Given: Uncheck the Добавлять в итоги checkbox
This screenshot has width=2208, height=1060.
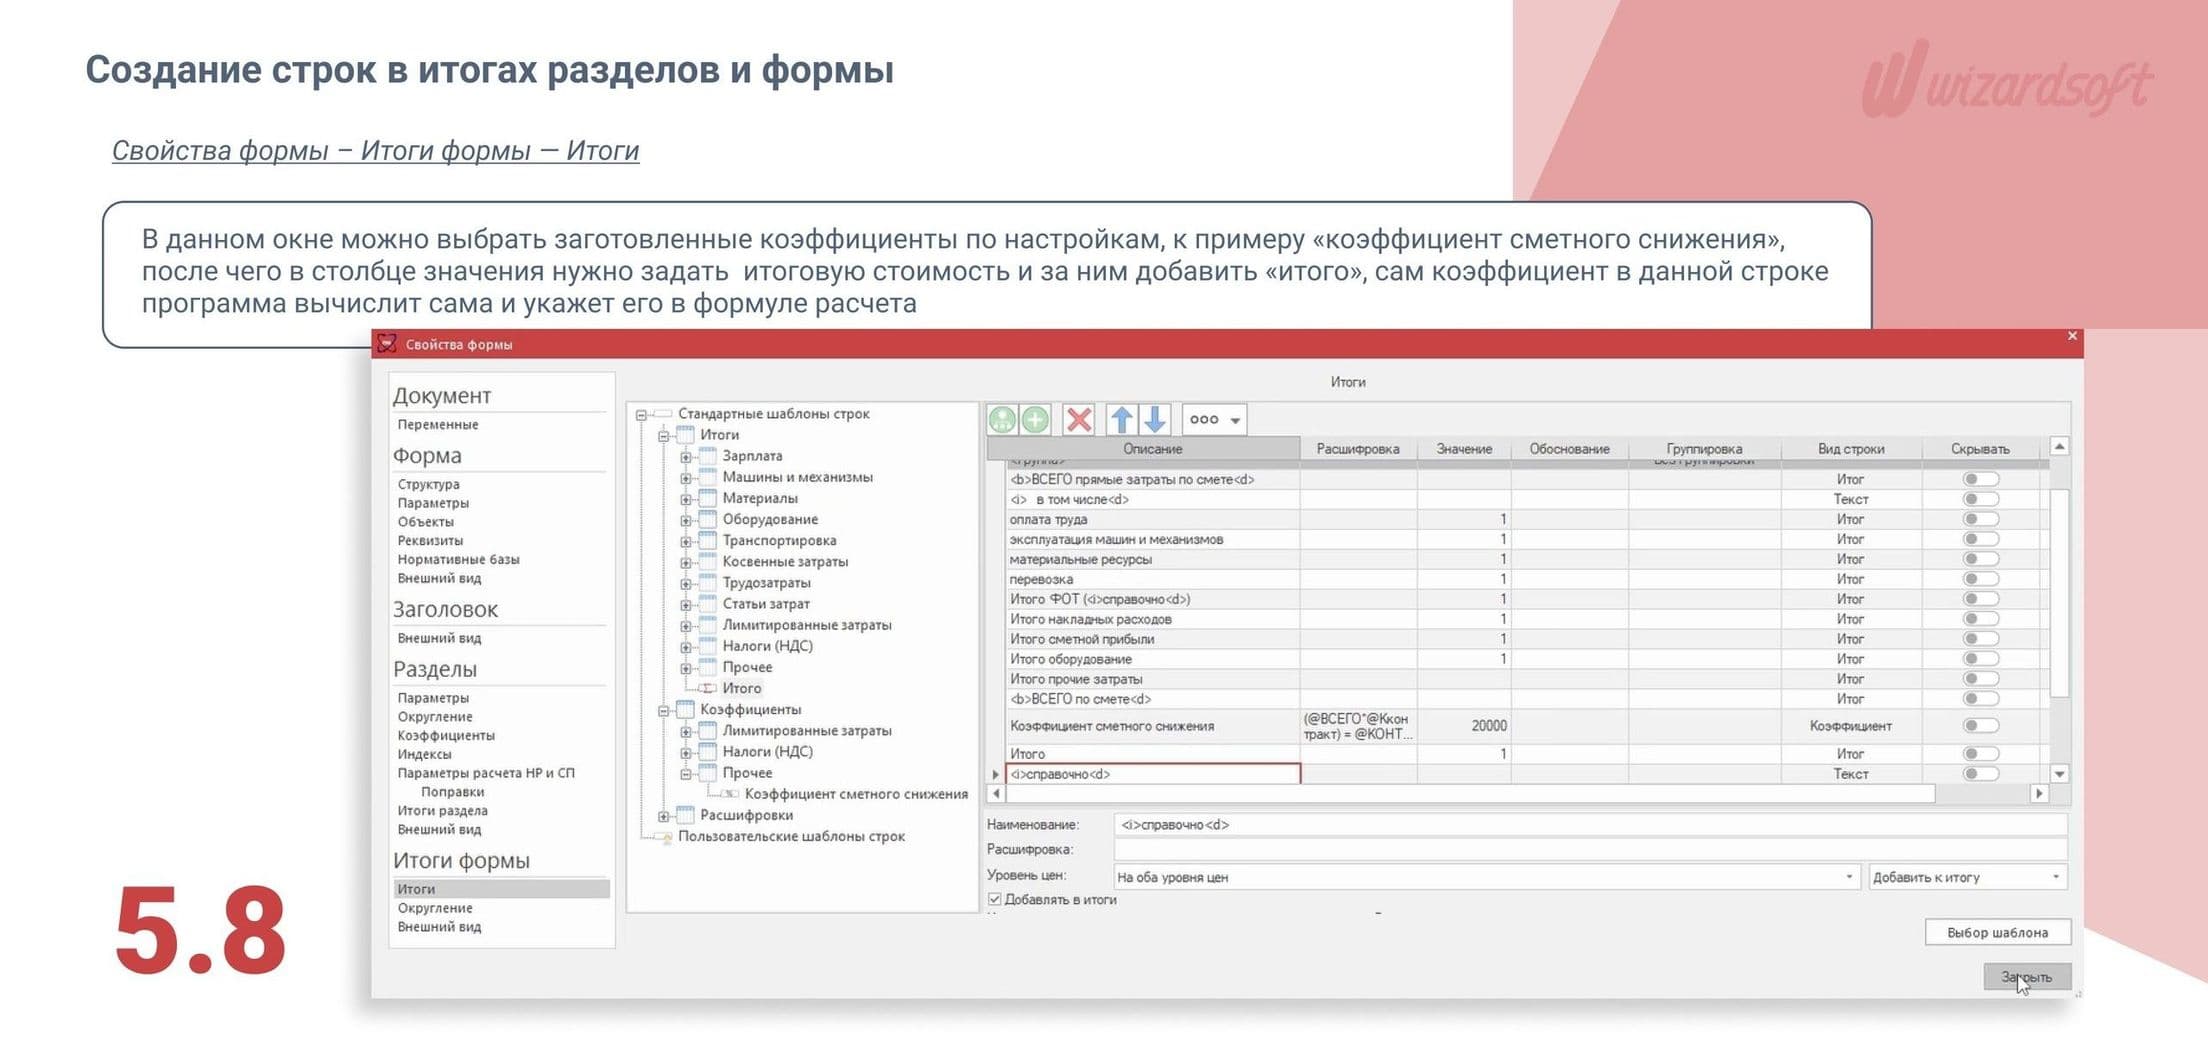Looking at the screenshot, I should point(995,900).
